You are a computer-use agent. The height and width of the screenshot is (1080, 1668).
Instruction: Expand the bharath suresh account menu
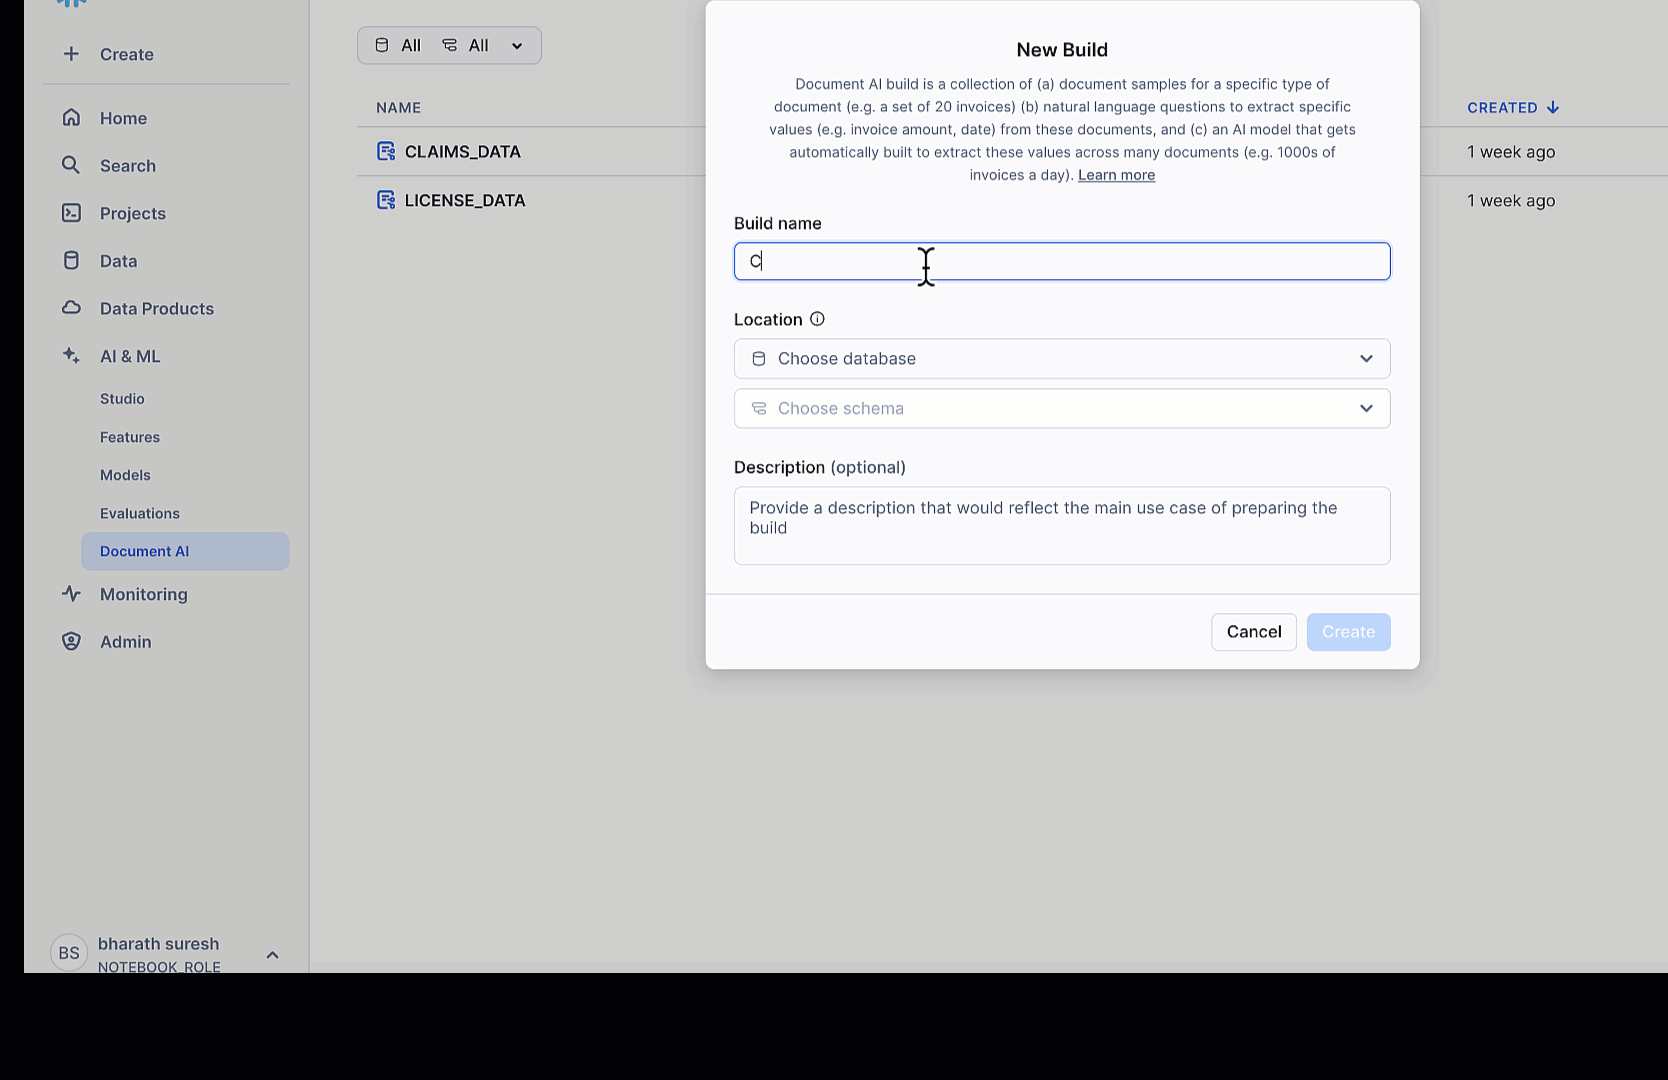(272, 955)
